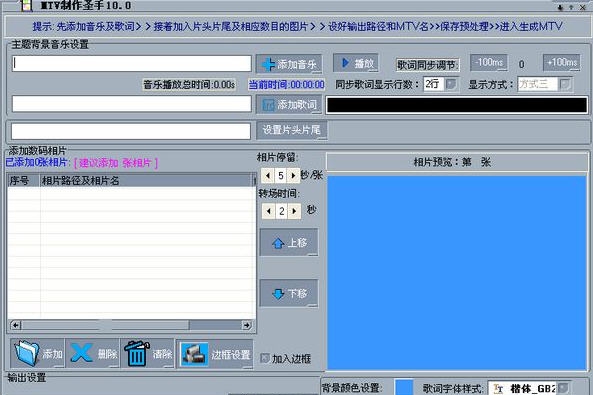This screenshot has width=593, height=395.
Task: Click the title bar down arrow button
Action: [x=560, y=7]
